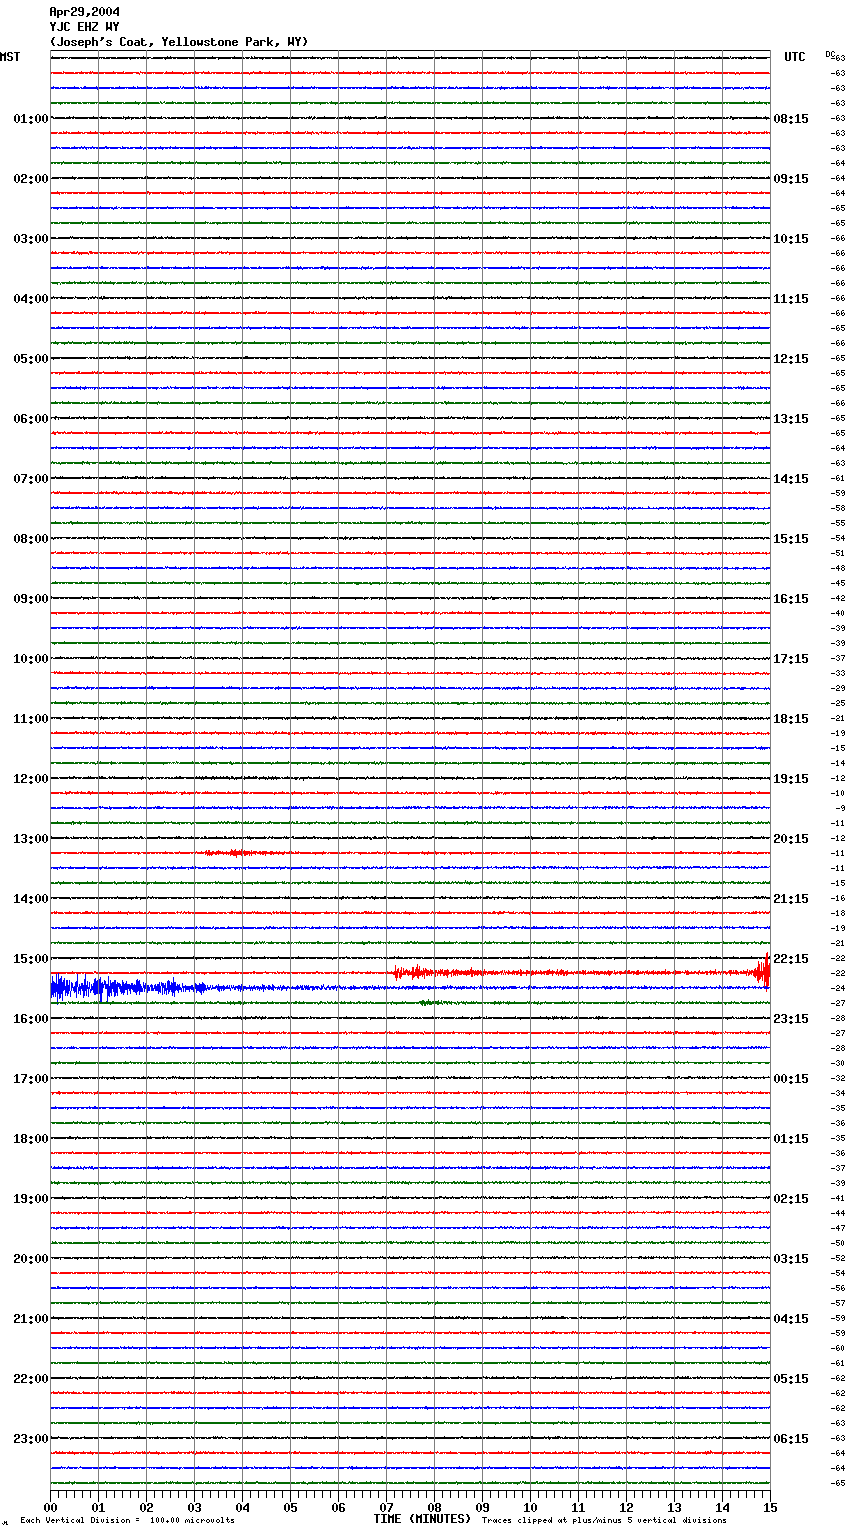Click minute 08 on the time axis
The image size is (850, 1534).
[x=434, y=1506]
